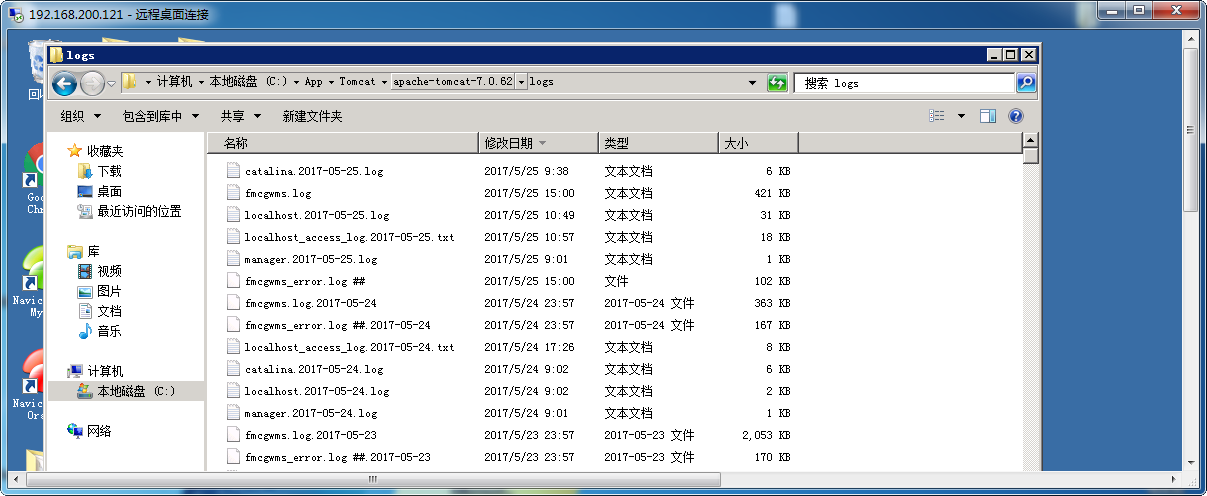1207x496 pixels.
Task: Select file localhost_access_log.2017-05-25.txt
Action: tap(349, 237)
